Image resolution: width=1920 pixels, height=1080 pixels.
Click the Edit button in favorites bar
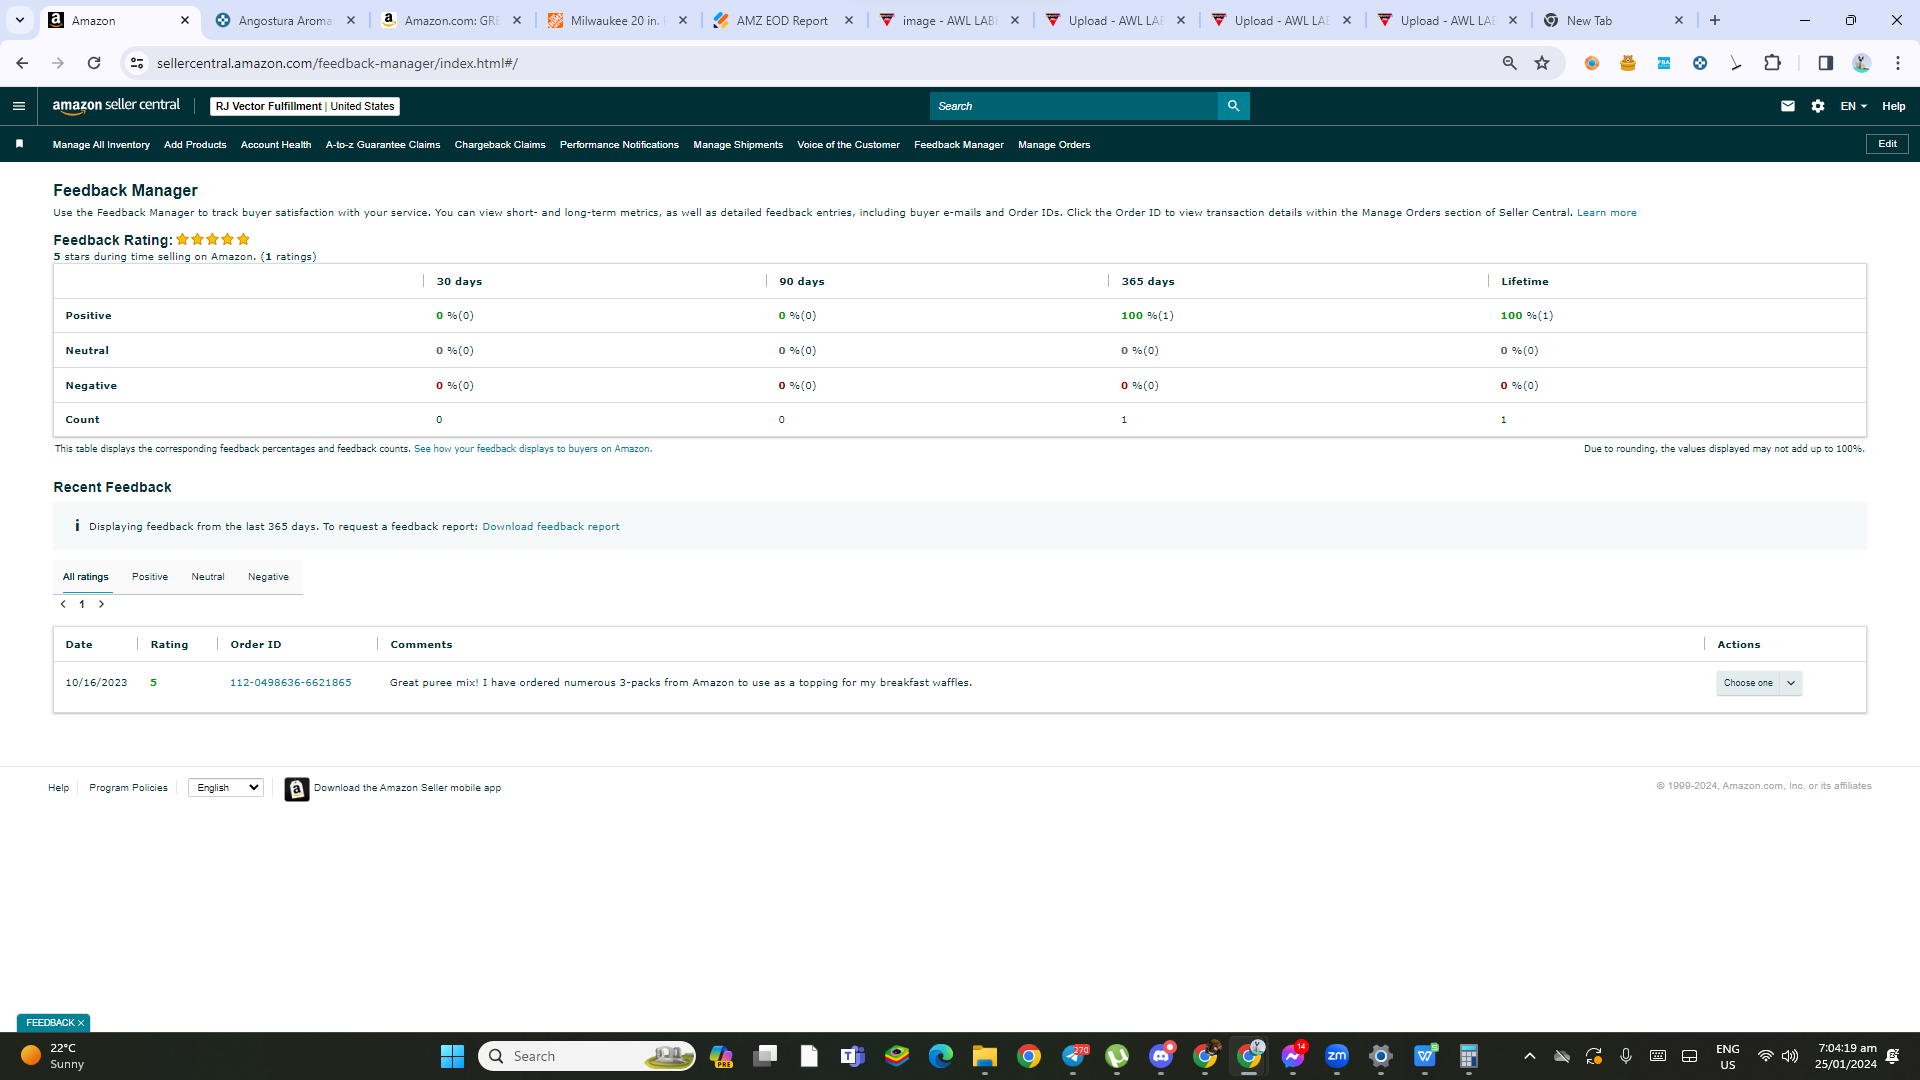point(1887,144)
